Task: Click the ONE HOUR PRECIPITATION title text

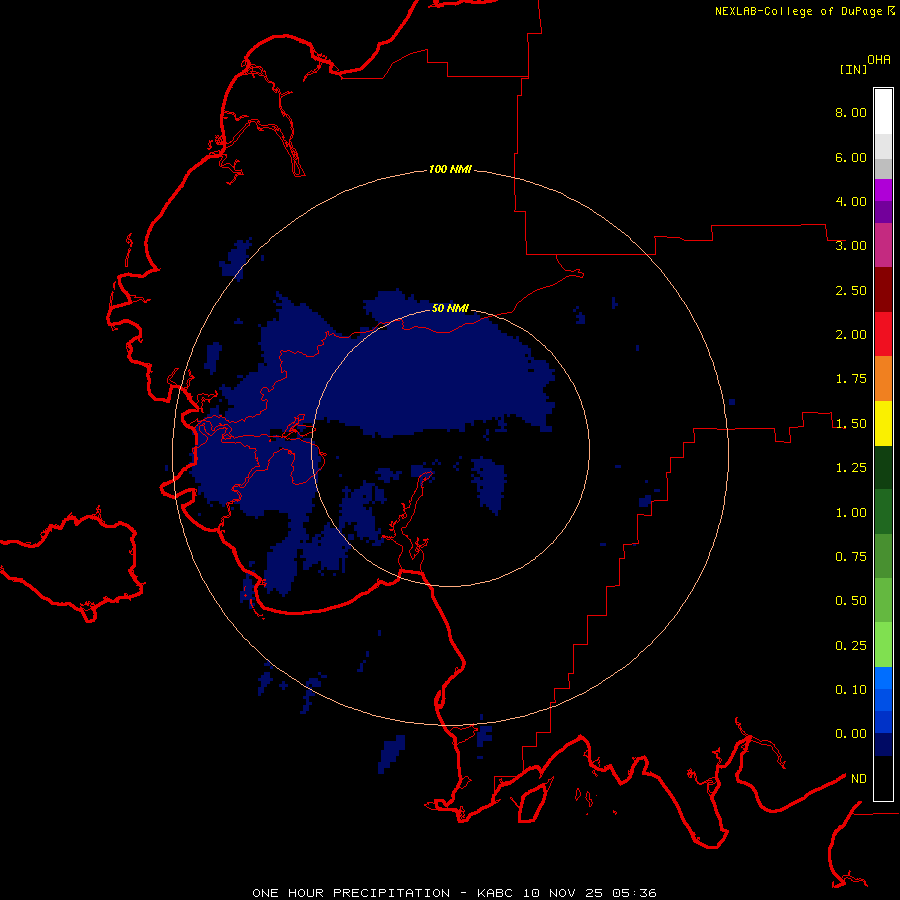Action: tap(351, 893)
